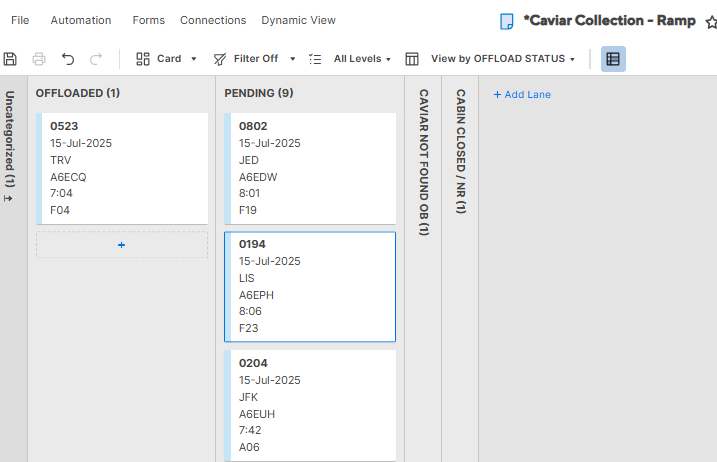Click 7:42 time on card 0204
Screen dimensions: 717x462
click(x=250, y=430)
